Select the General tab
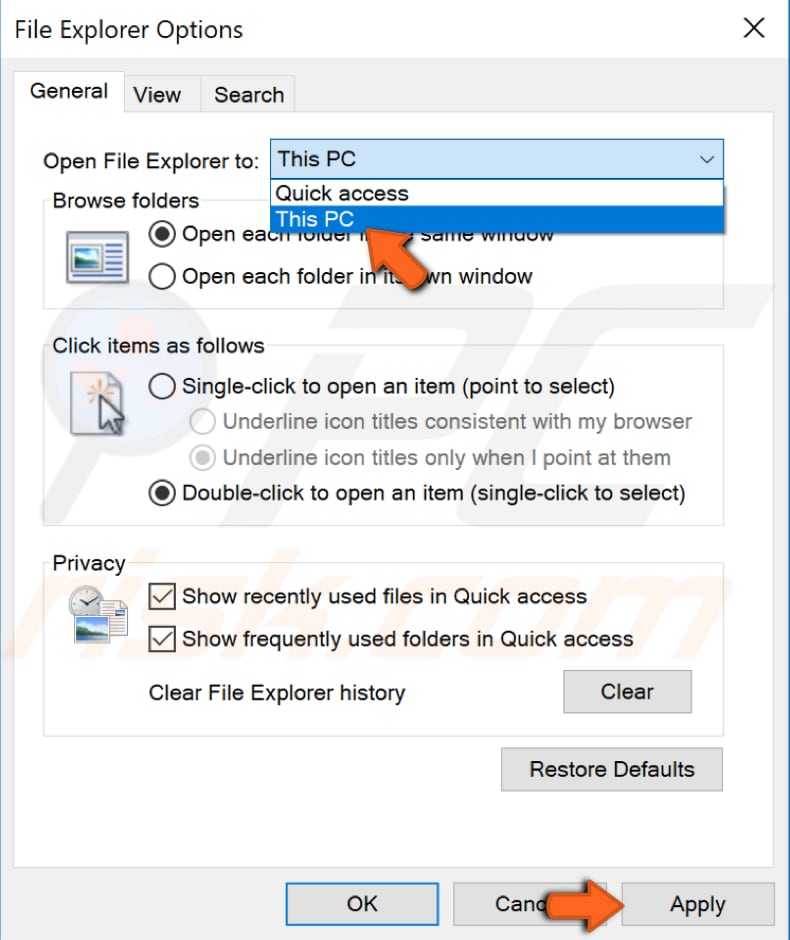The width and height of the screenshot is (790, 940). point(69,91)
